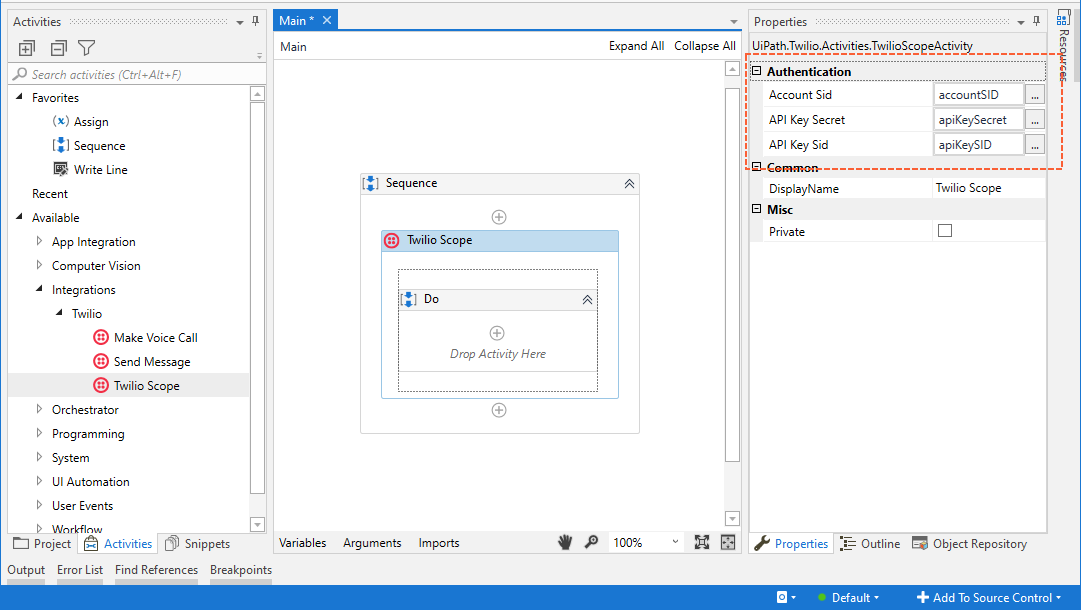Click Collapse All icon in Activities toolbar
This screenshot has height=610, width=1081.
click(59, 48)
